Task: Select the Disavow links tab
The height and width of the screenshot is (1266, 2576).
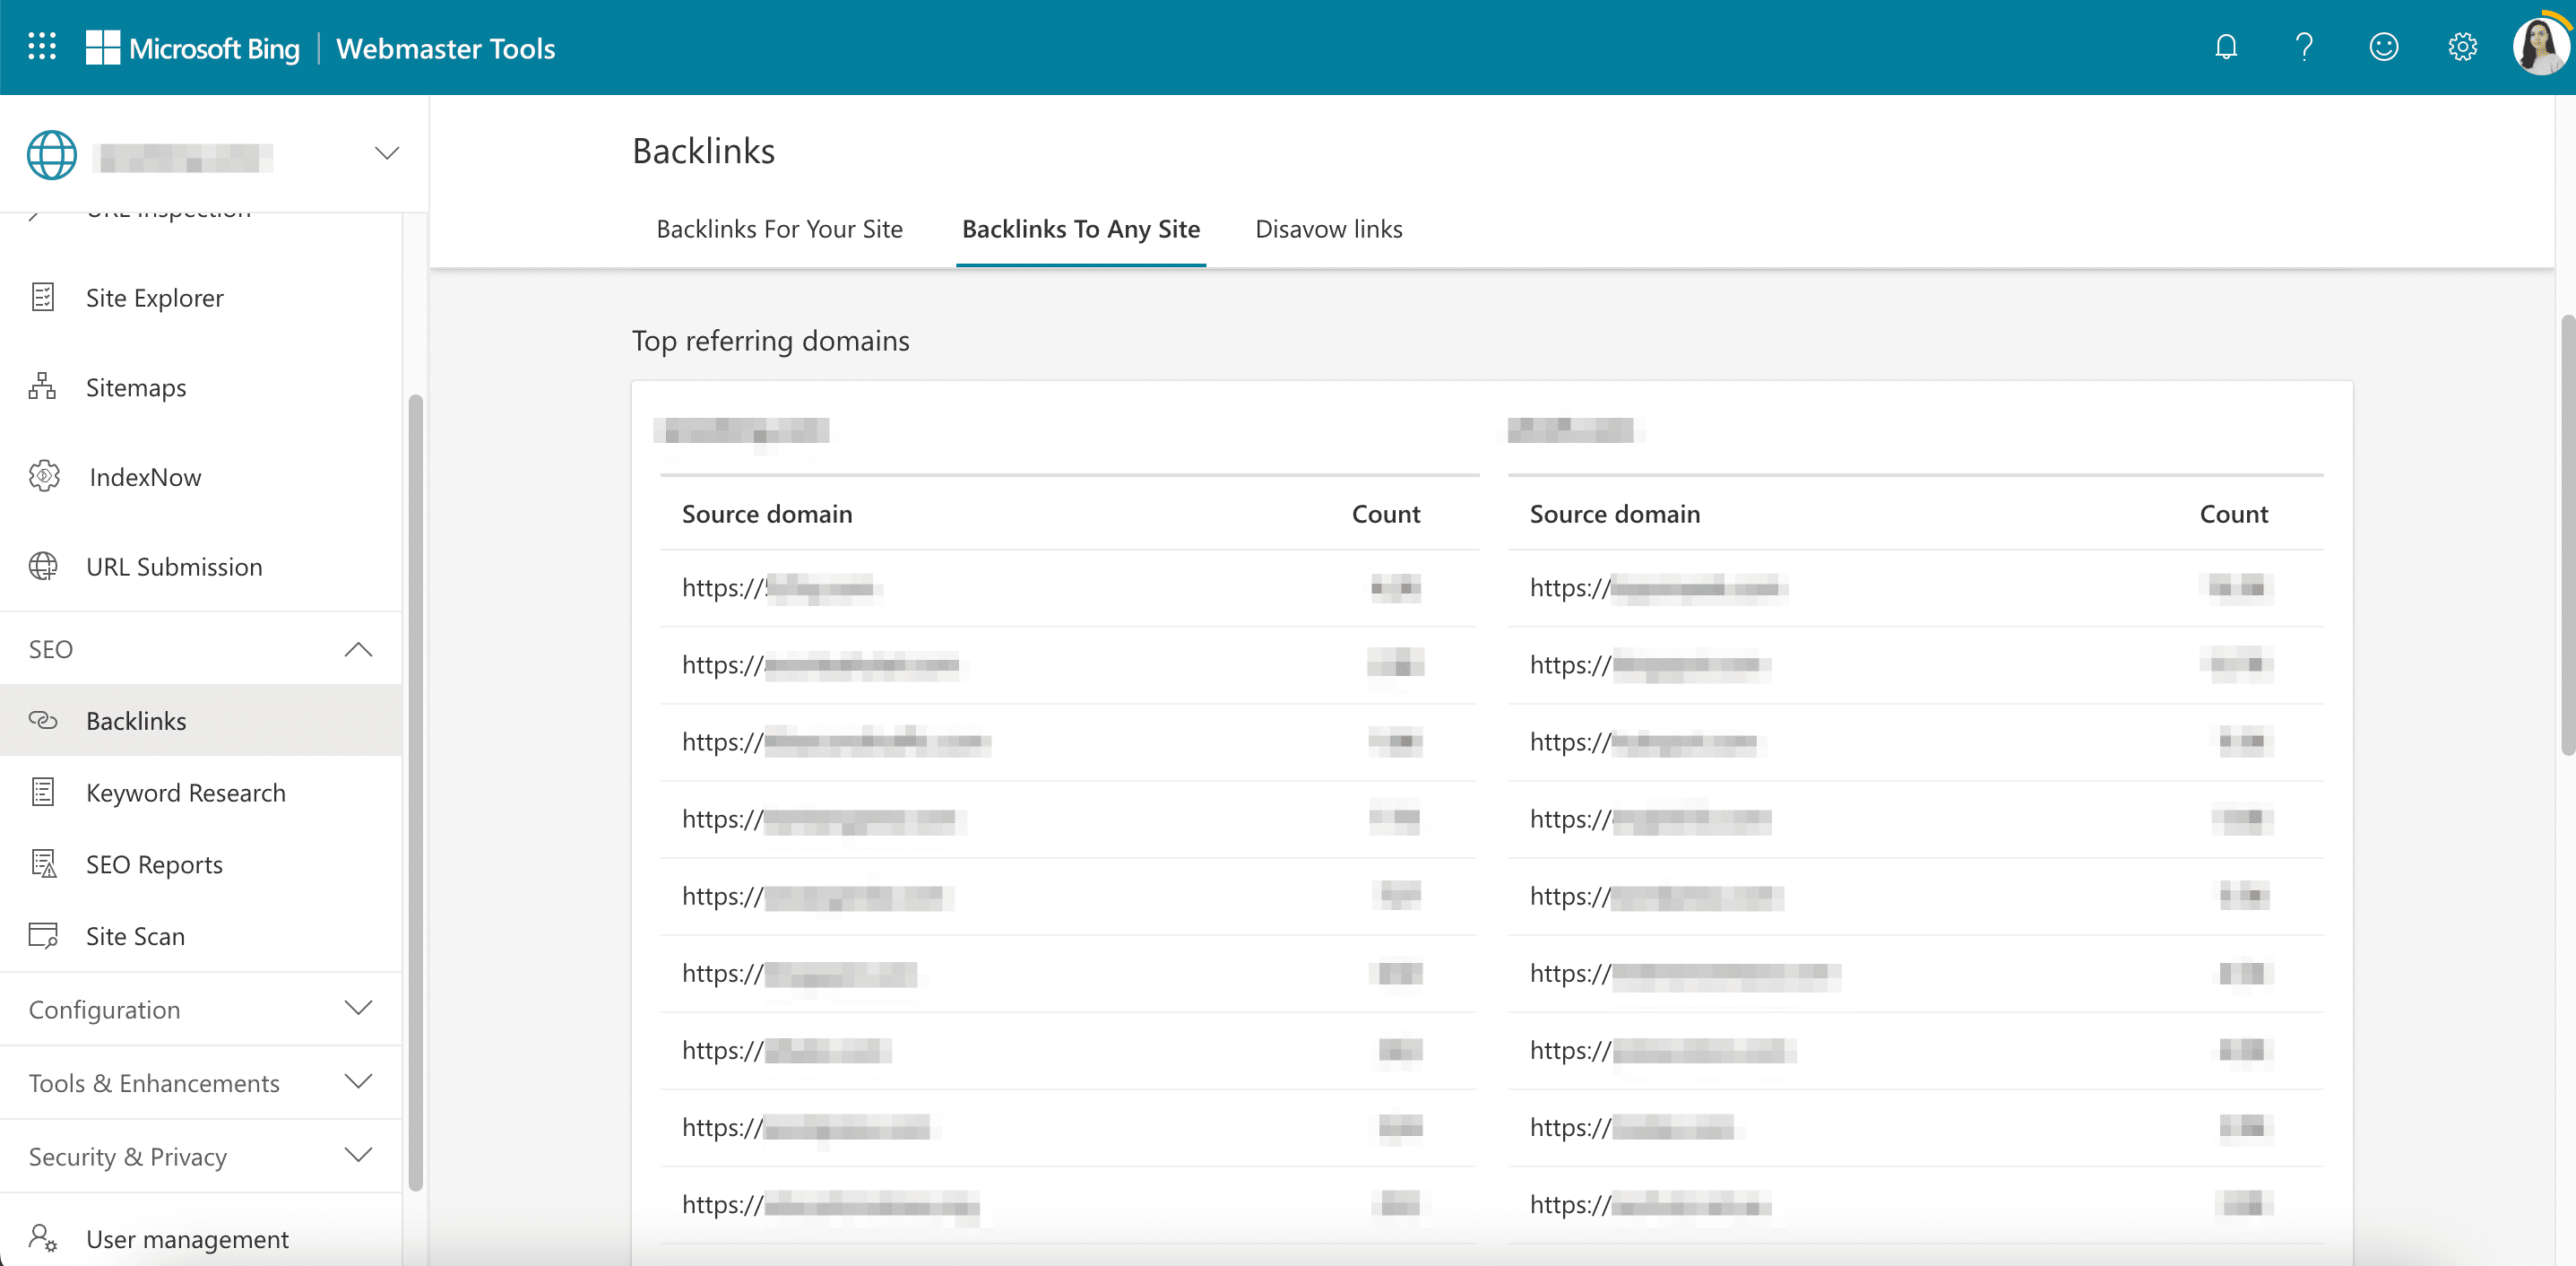Action: pos(1329,229)
